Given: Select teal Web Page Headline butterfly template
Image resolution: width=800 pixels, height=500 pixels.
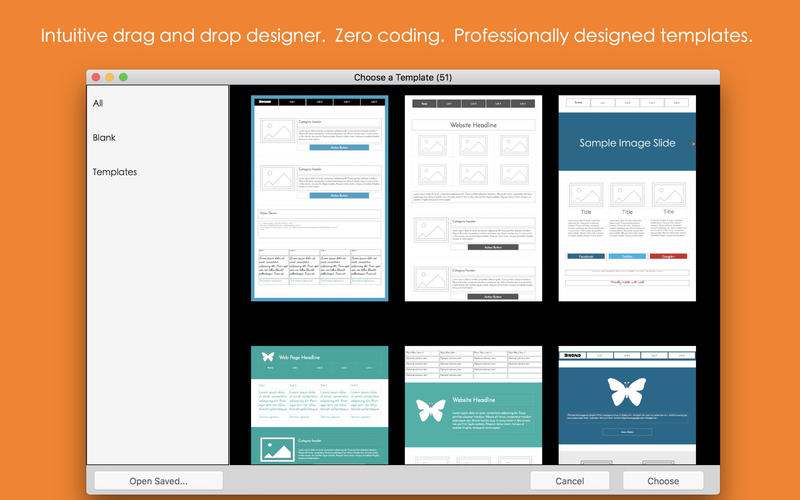Looking at the screenshot, I should pyautogui.click(x=319, y=405).
